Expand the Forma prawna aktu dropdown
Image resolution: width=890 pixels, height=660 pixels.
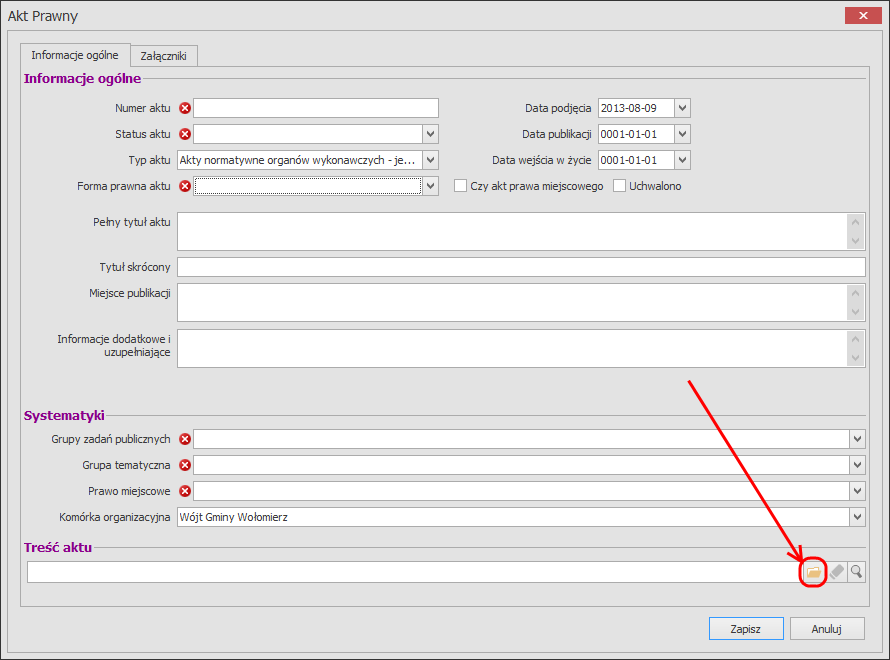431,186
